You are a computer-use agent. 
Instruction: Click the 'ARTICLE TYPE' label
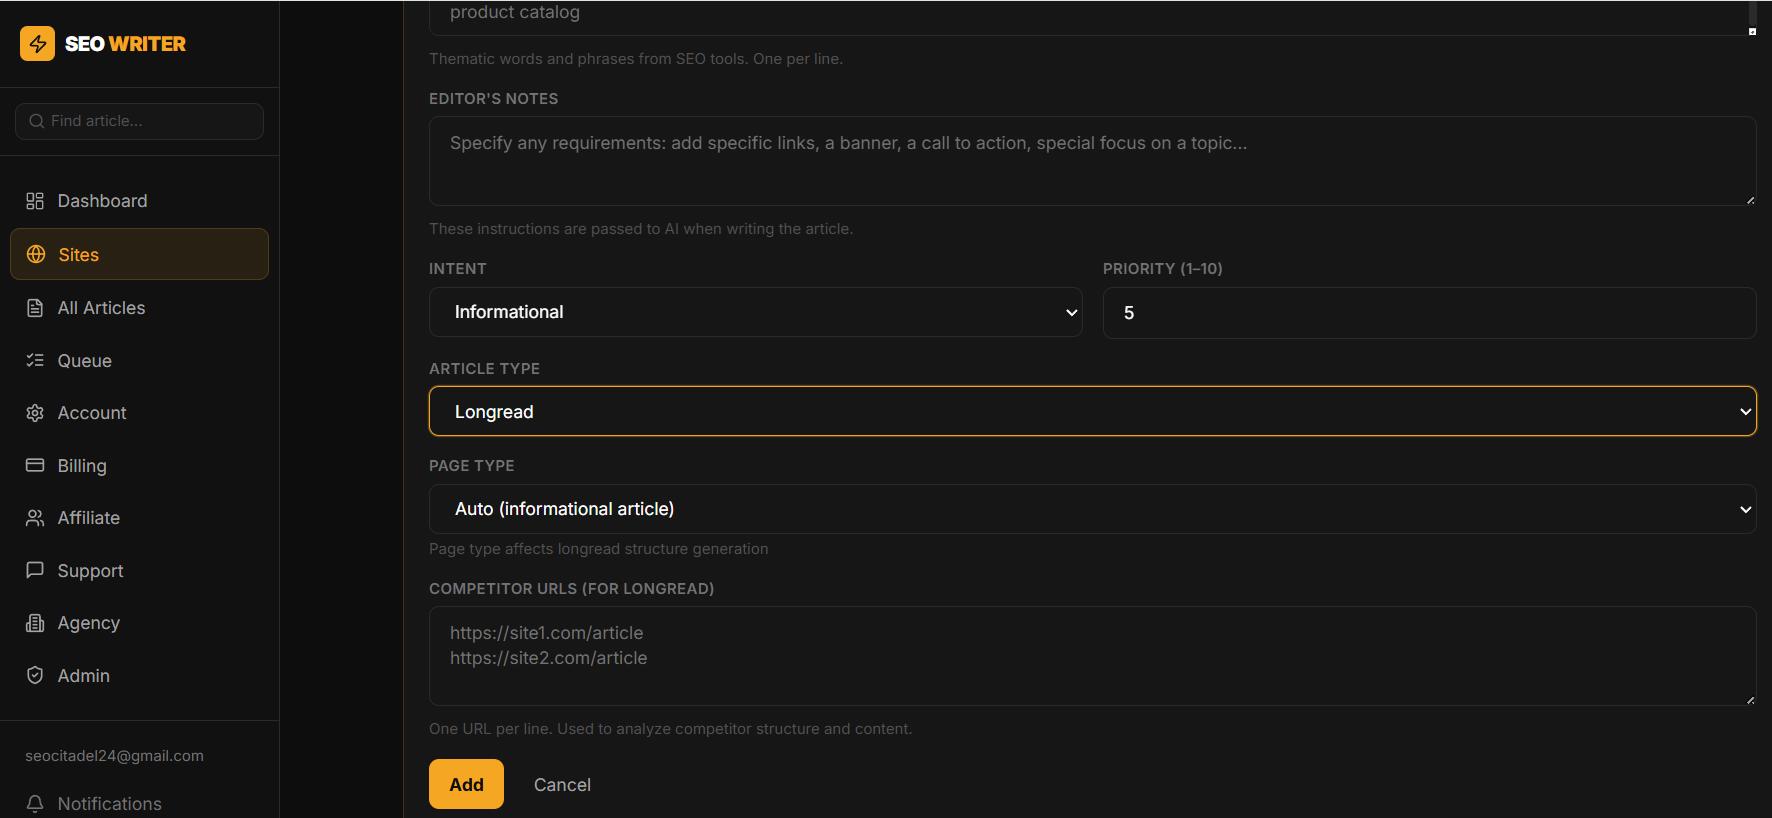click(x=484, y=369)
